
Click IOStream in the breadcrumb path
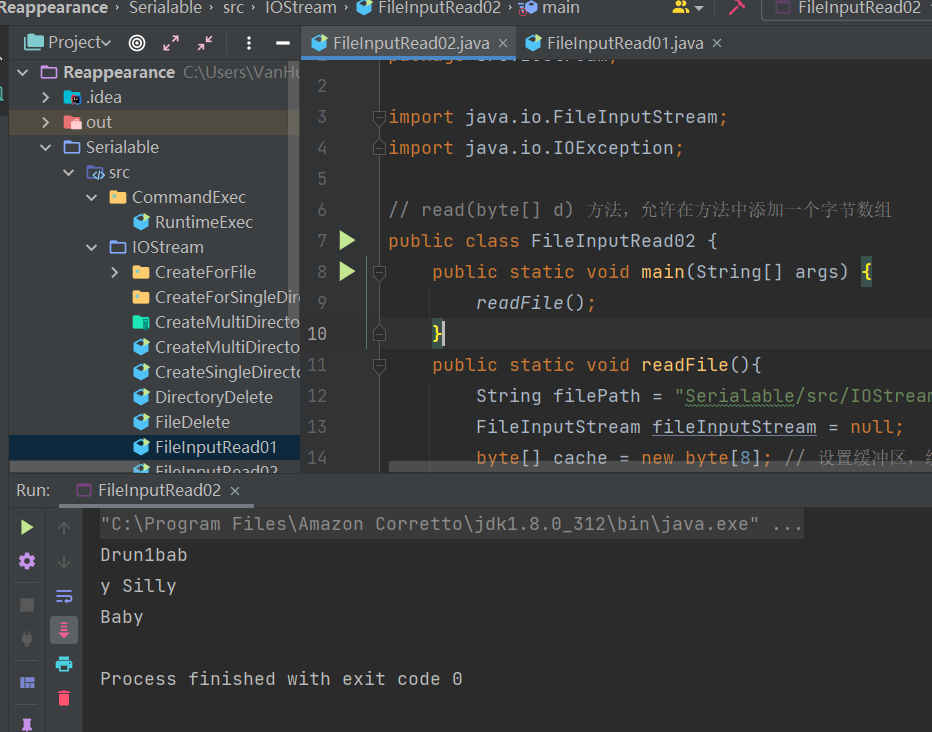[x=300, y=8]
